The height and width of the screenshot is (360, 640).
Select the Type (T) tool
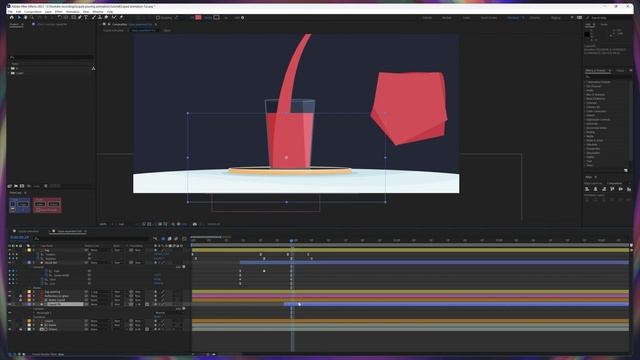[86, 18]
